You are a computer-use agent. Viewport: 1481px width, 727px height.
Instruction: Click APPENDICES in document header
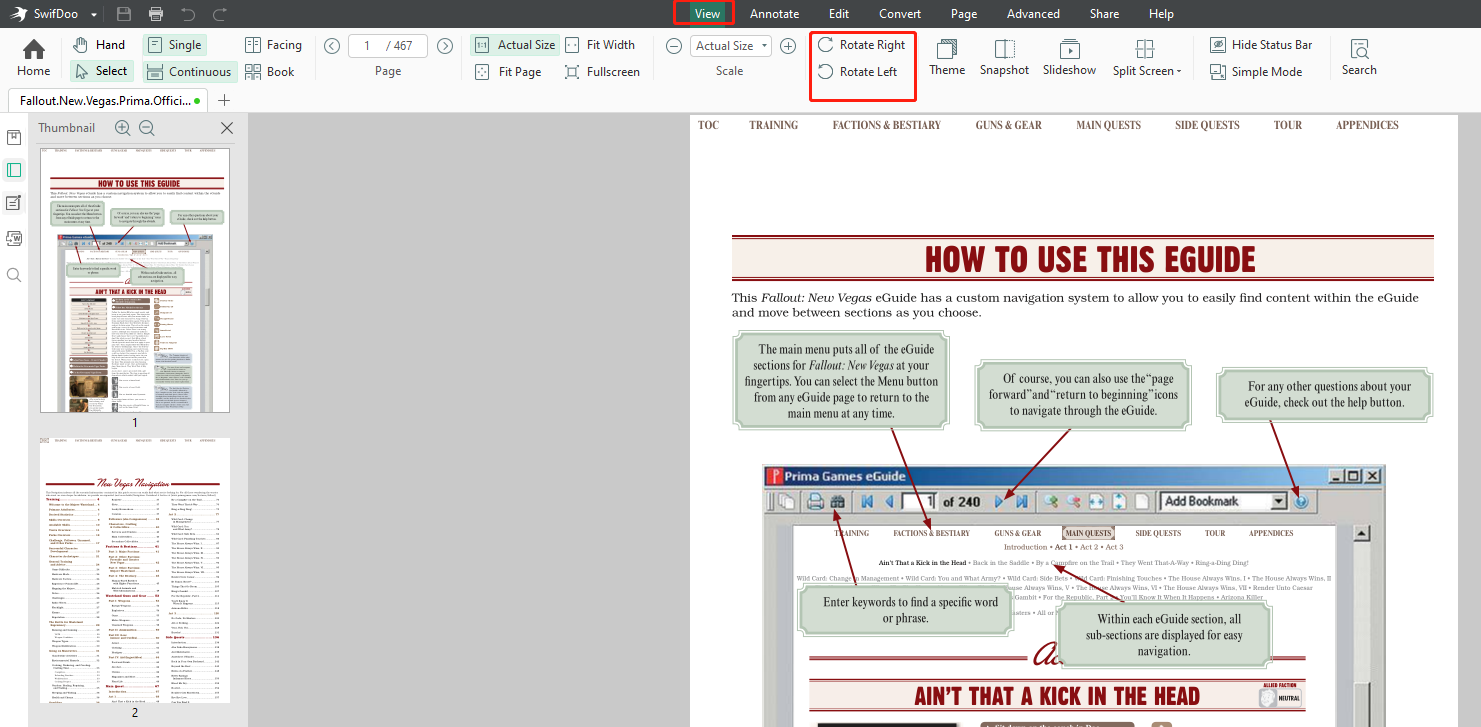point(1367,126)
